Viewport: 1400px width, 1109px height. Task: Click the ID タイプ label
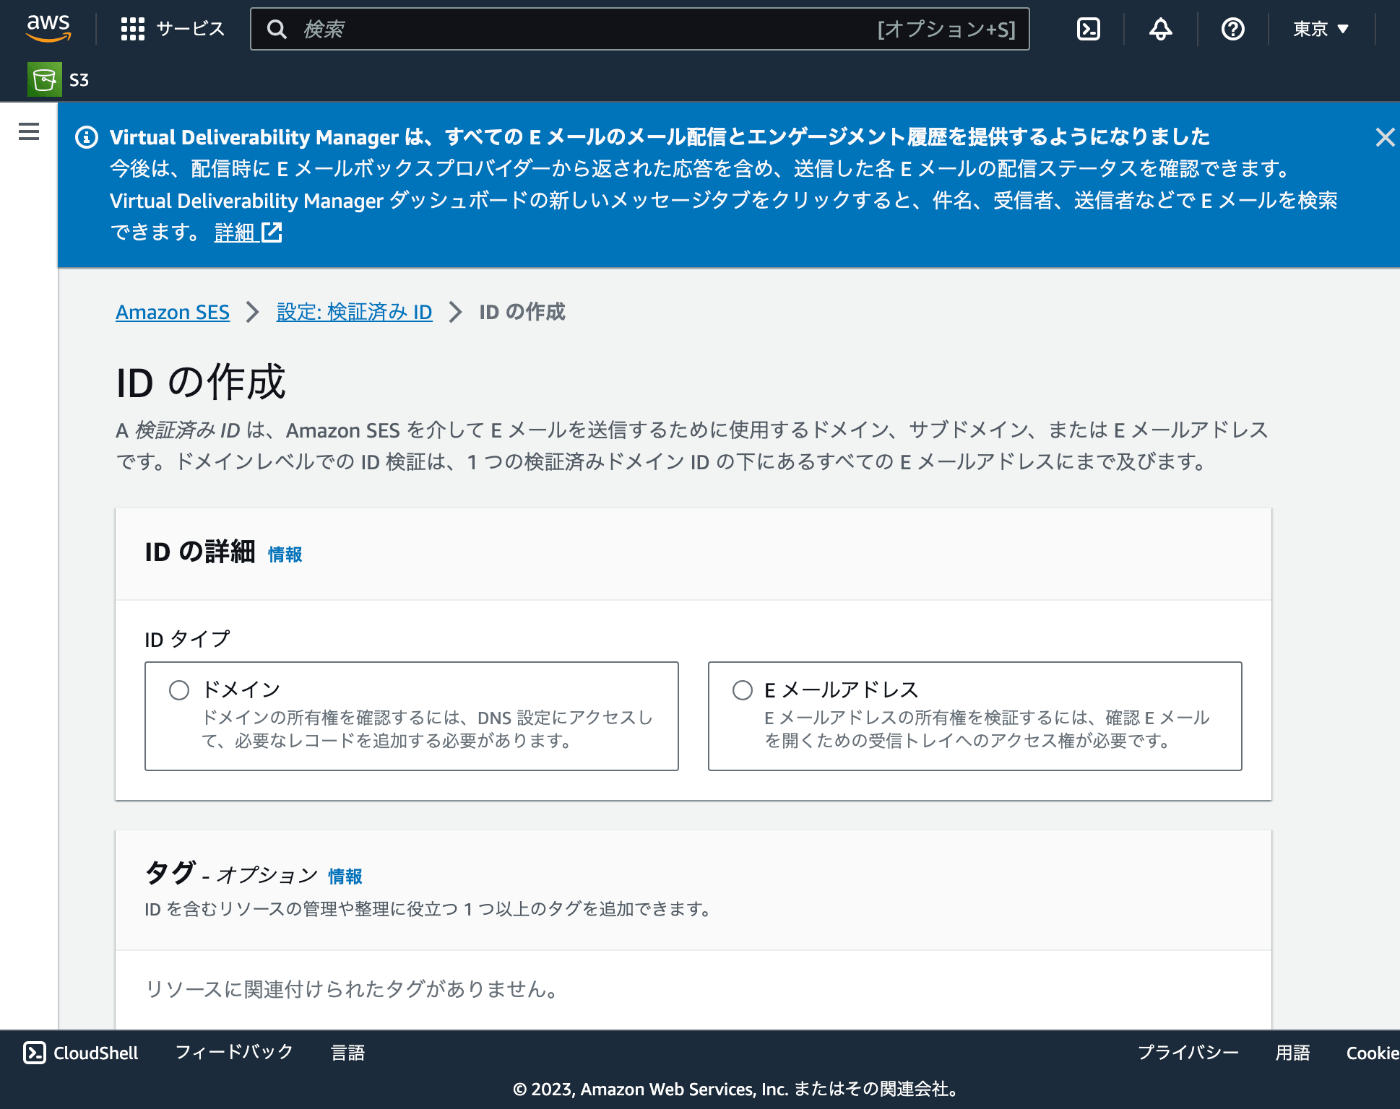(x=187, y=639)
